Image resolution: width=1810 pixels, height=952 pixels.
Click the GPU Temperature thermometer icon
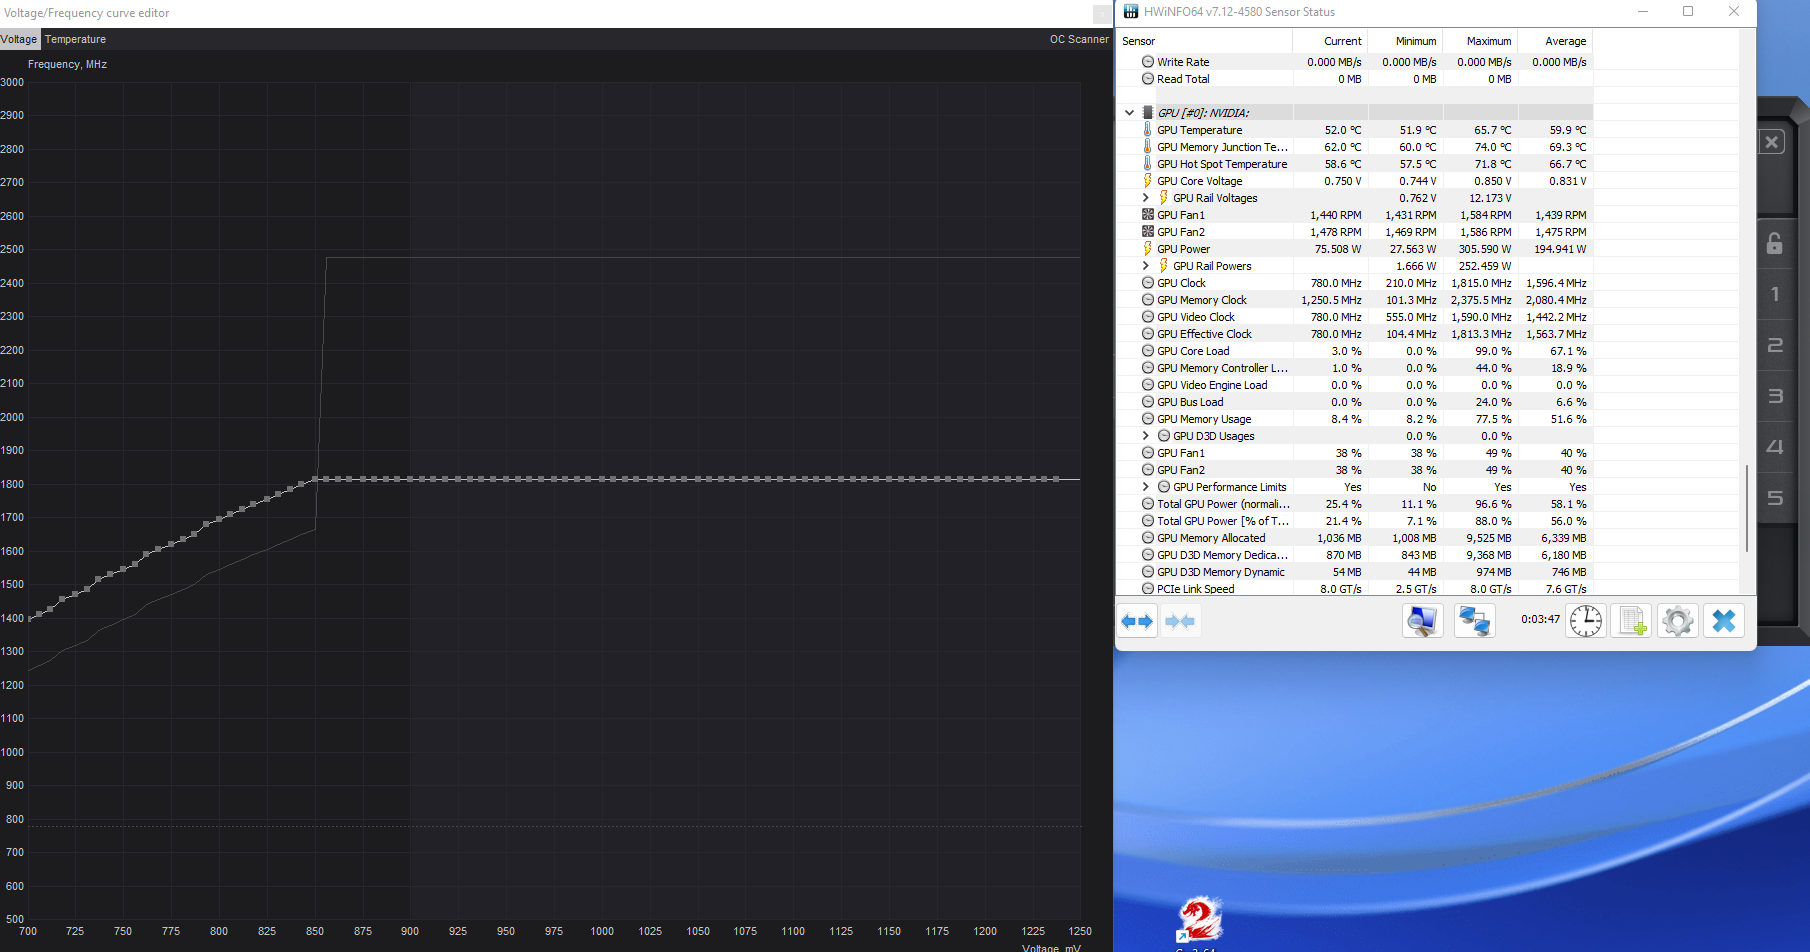click(1148, 130)
